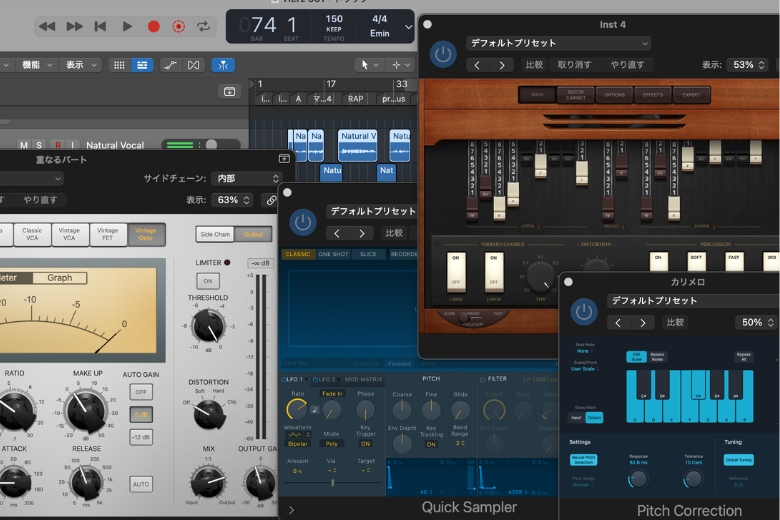Open the organ ROTOR CABINET tab

[576, 95]
